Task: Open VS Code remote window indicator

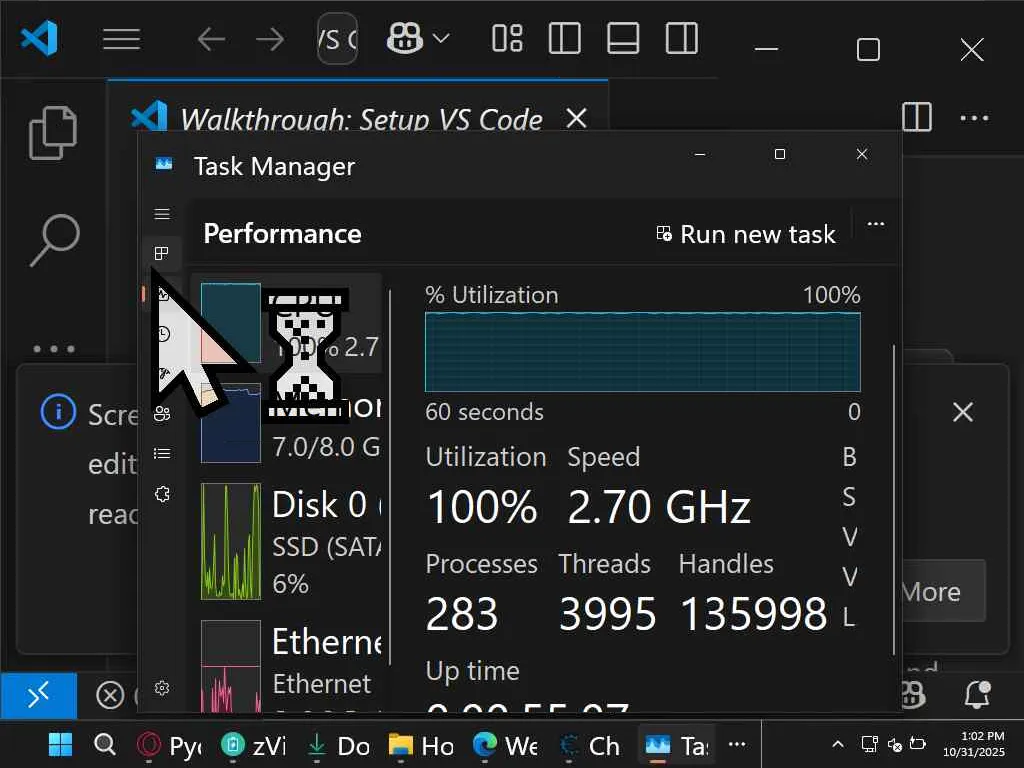Action: [38, 695]
